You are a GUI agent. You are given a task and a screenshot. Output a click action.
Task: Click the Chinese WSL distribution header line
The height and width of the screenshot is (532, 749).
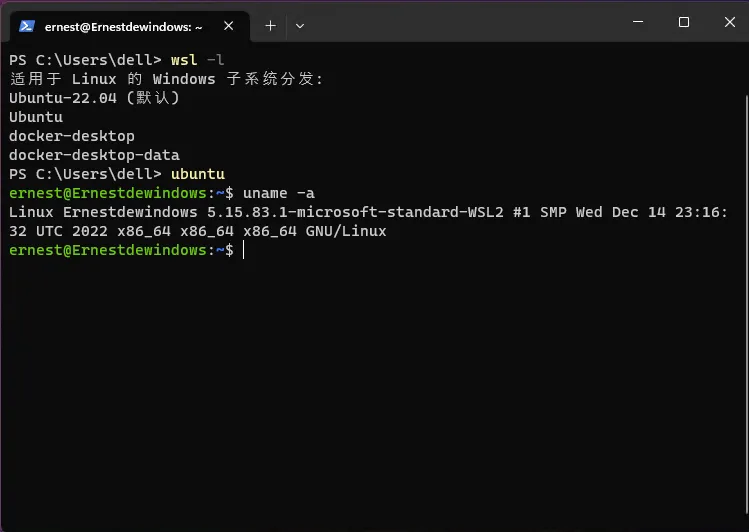point(166,79)
